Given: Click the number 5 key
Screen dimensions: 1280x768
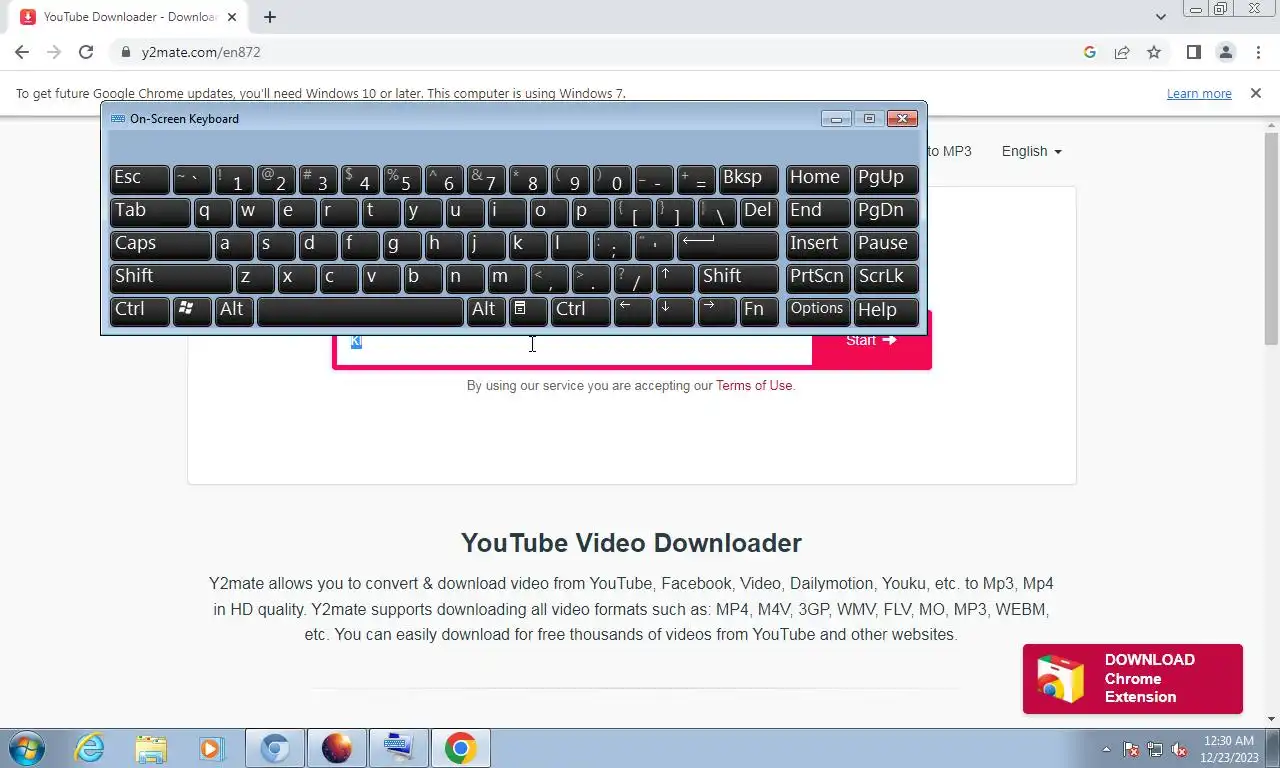Looking at the screenshot, I should pos(402,179).
